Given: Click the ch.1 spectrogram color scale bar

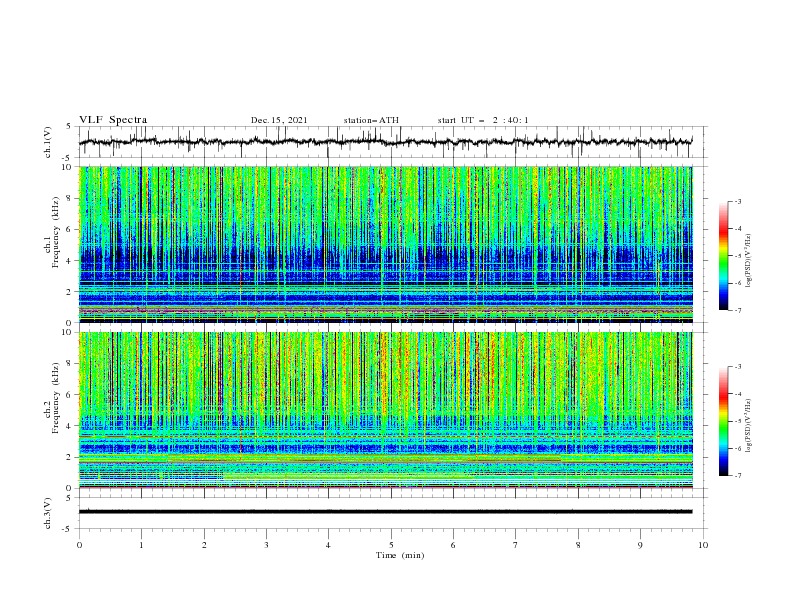Looking at the screenshot, I should [x=723, y=256].
